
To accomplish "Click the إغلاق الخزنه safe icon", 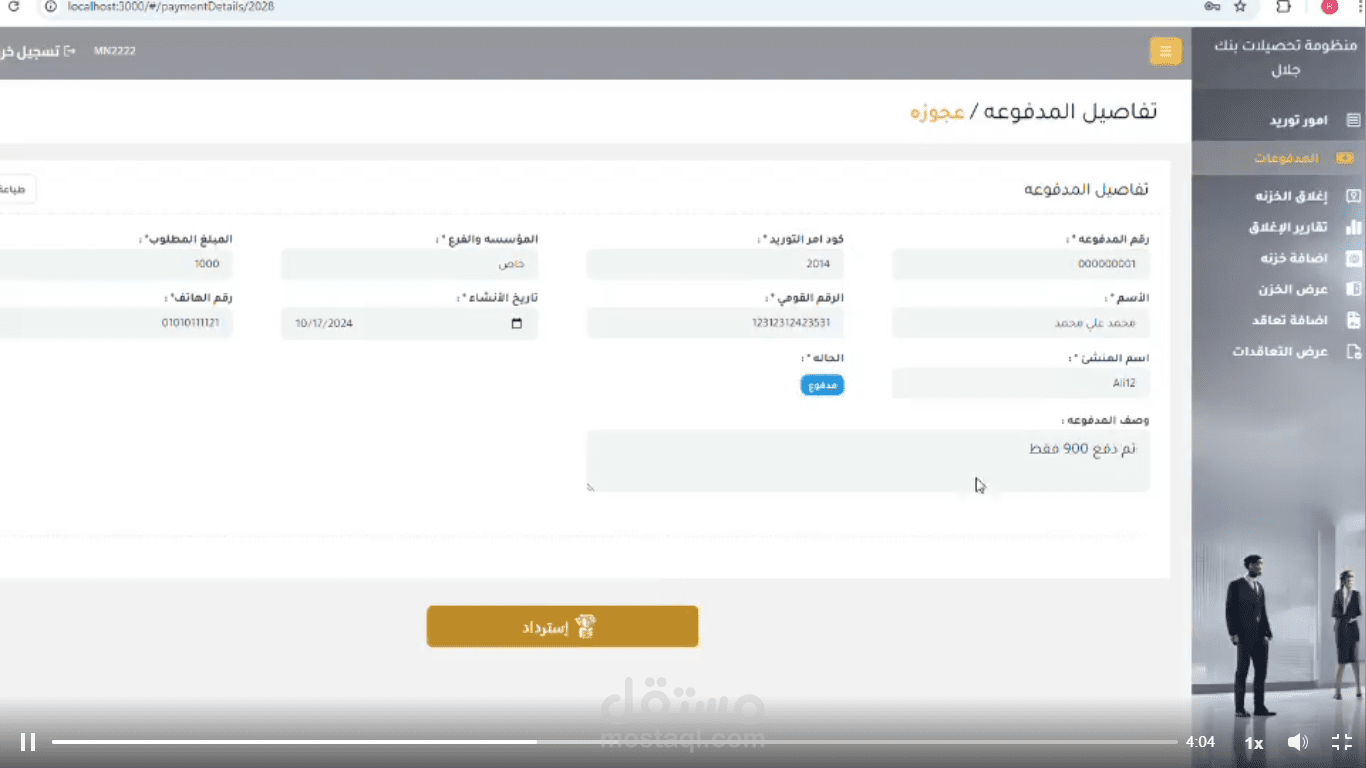I will coord(1353,196).
